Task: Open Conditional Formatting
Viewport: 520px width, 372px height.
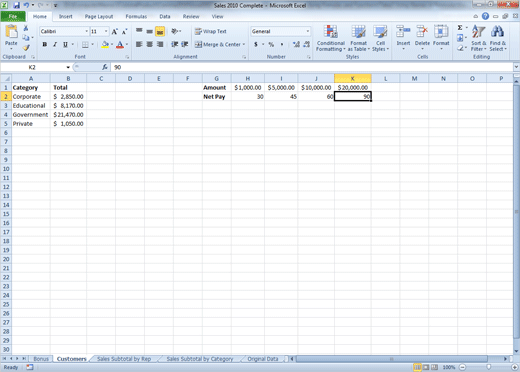Action: [331, 38]
